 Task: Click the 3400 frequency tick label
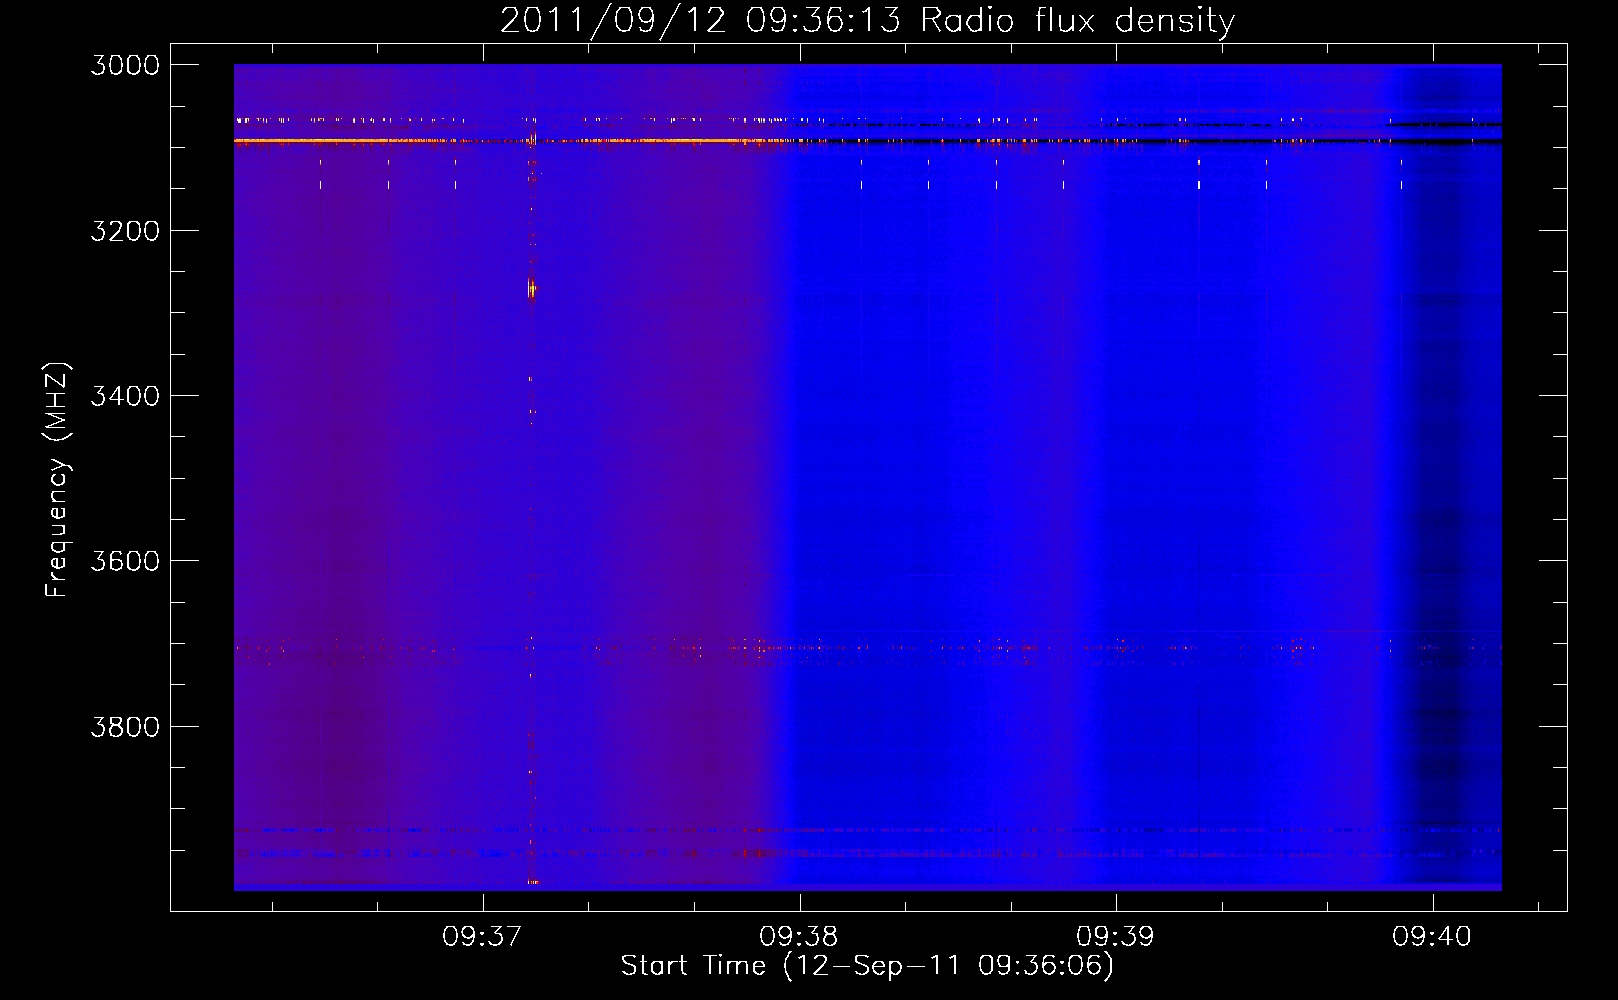(x=125, y=396)
